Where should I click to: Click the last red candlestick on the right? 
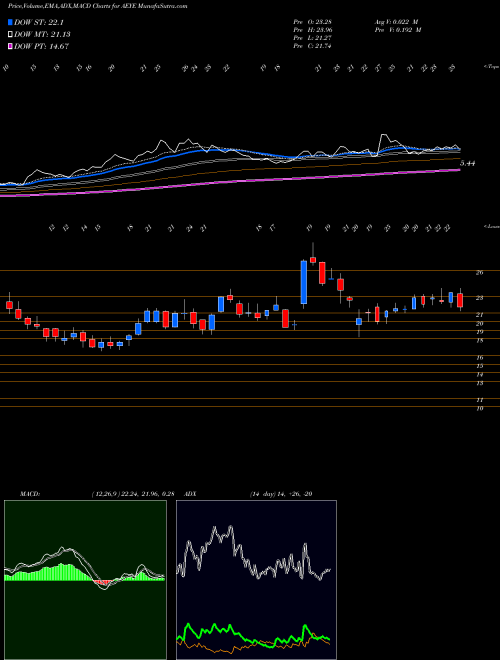[460, 301]
